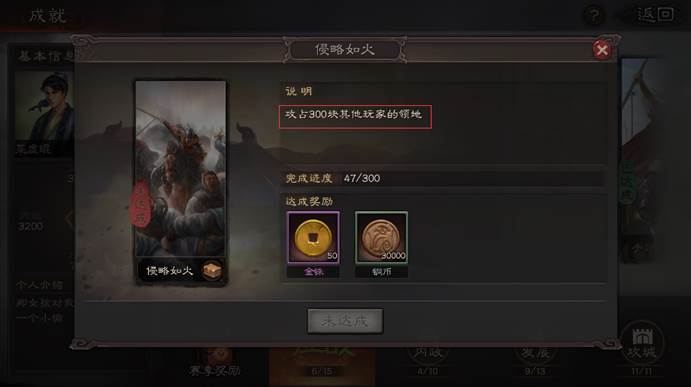
Task: Click the treasure box icon on the card
Action: (212, 271)
